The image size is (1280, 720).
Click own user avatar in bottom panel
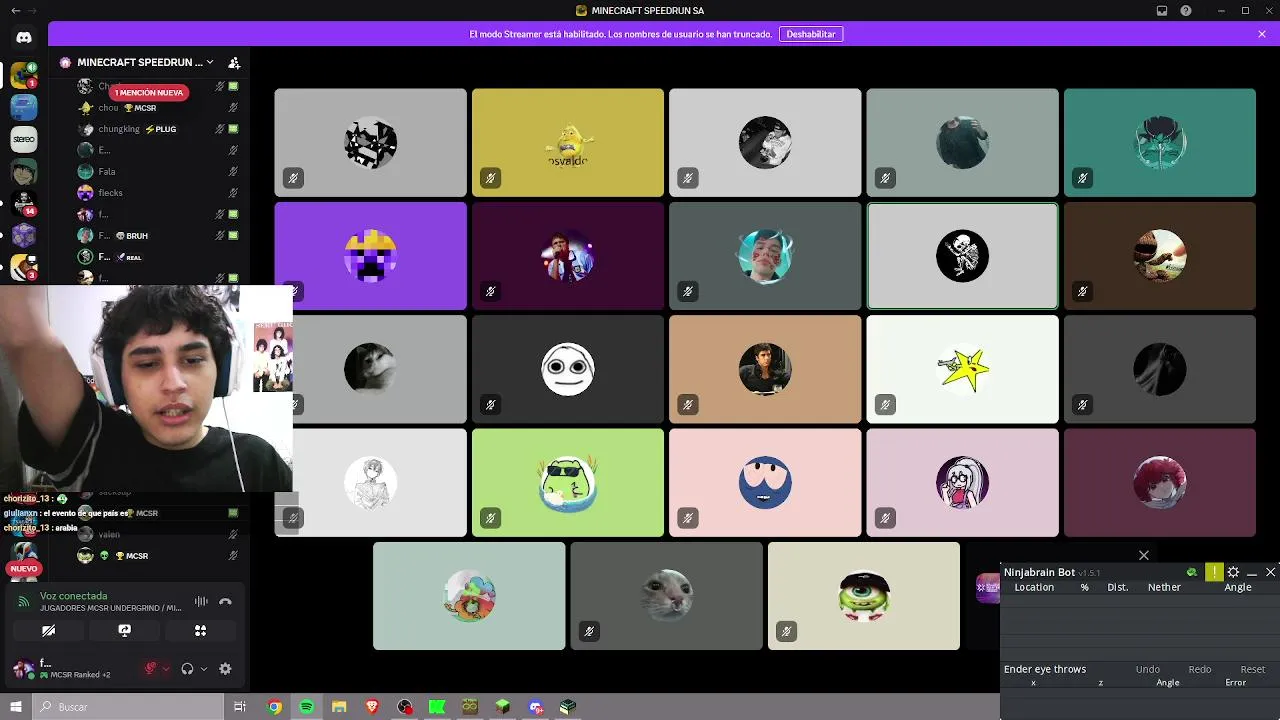(23, 669)
